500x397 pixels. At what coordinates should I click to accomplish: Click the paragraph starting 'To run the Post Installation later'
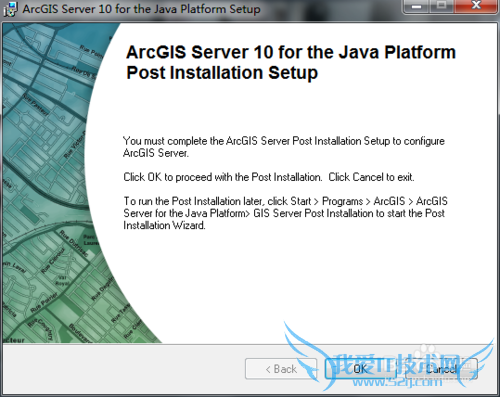point(285,213)
